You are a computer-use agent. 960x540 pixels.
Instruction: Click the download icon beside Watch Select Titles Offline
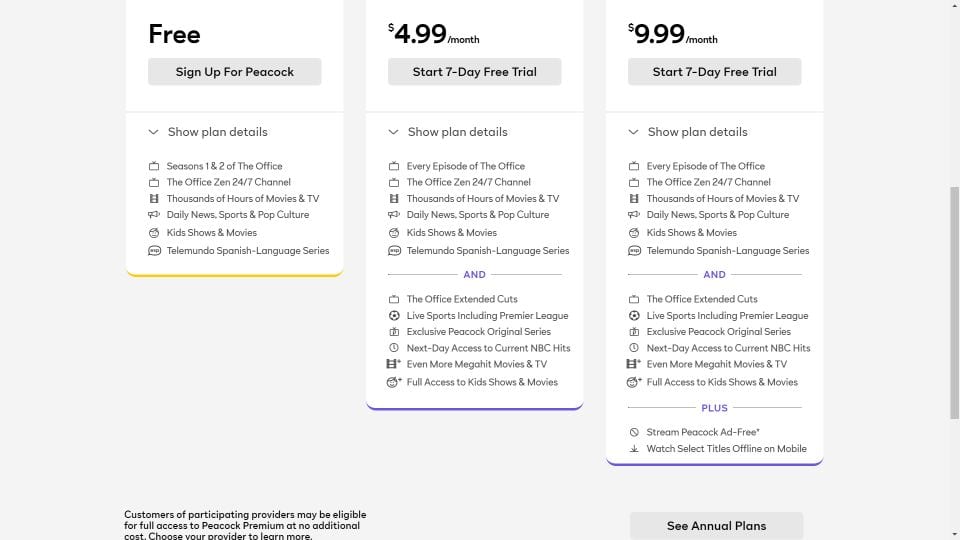tap(634, 449)
